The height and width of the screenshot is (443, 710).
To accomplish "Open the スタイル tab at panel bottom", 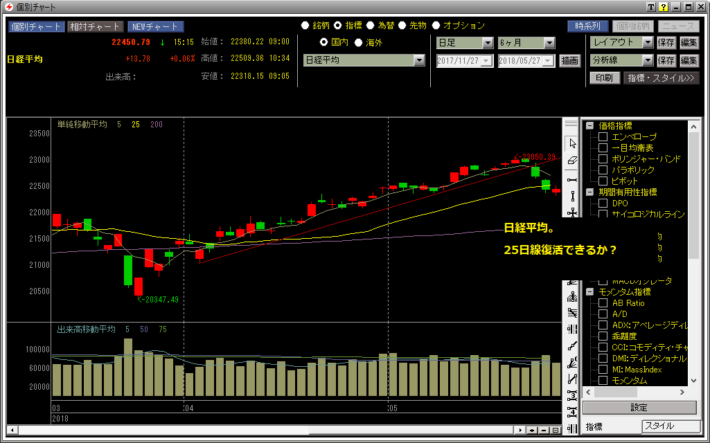I will click(x=670, y=426).
